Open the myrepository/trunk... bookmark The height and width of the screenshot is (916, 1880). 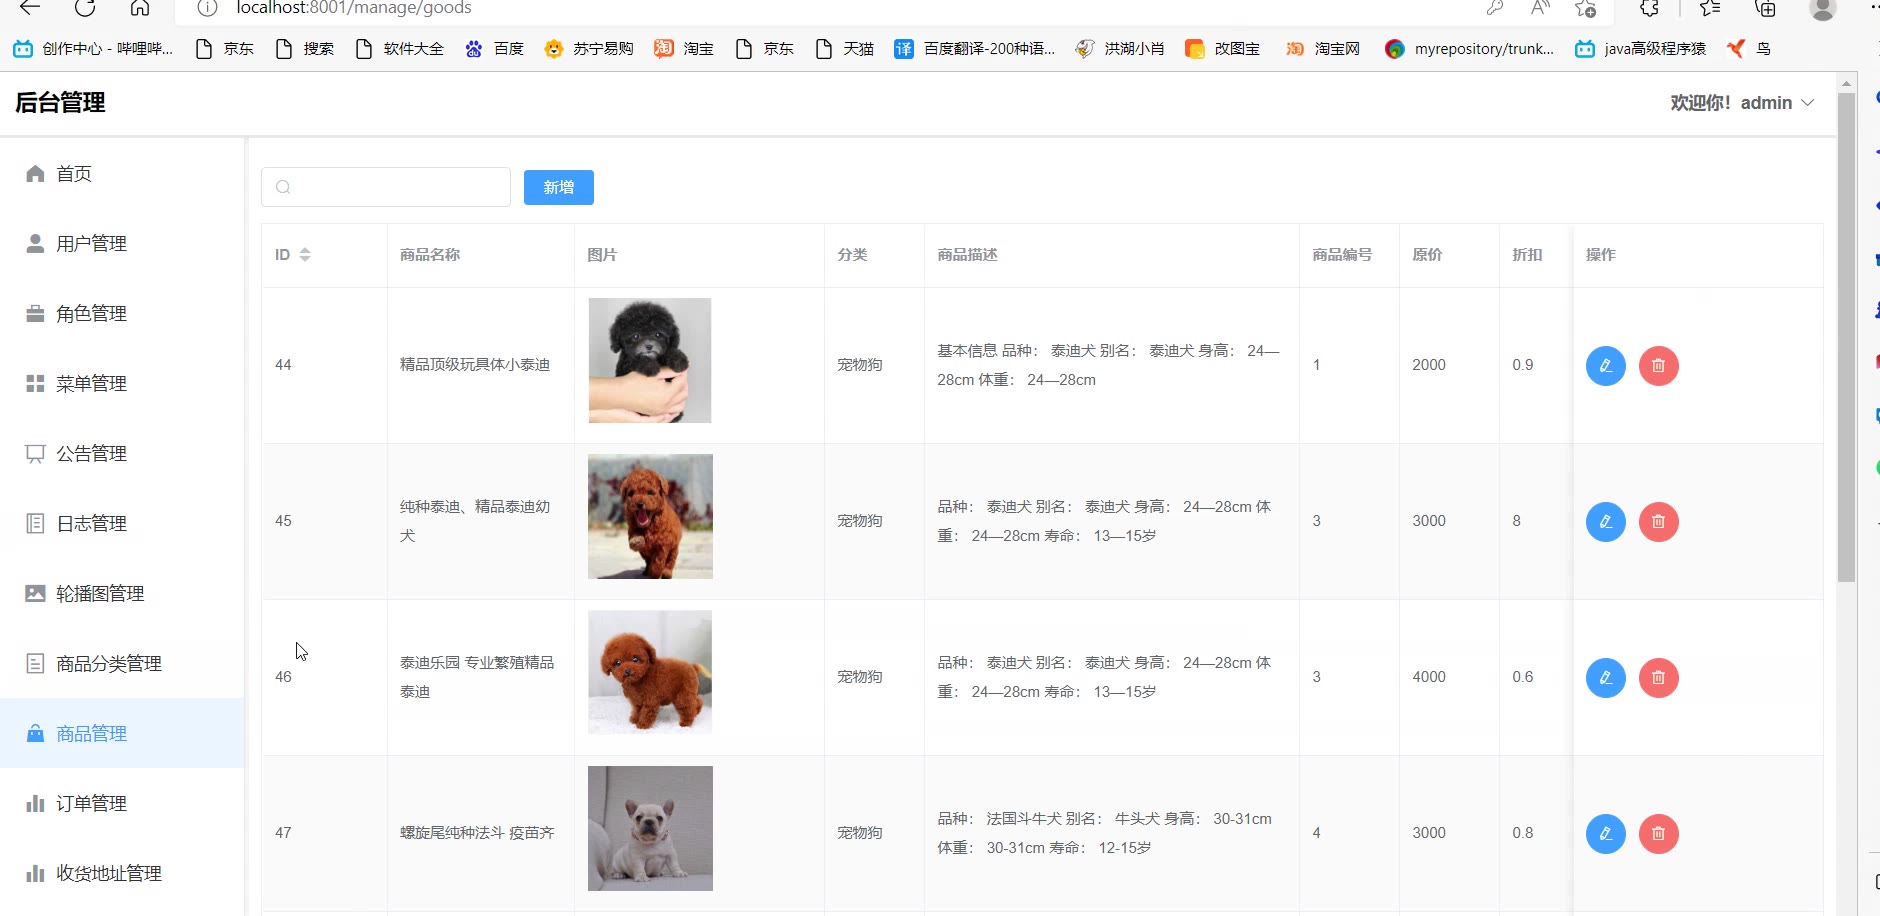click(x=1469, y=49)
